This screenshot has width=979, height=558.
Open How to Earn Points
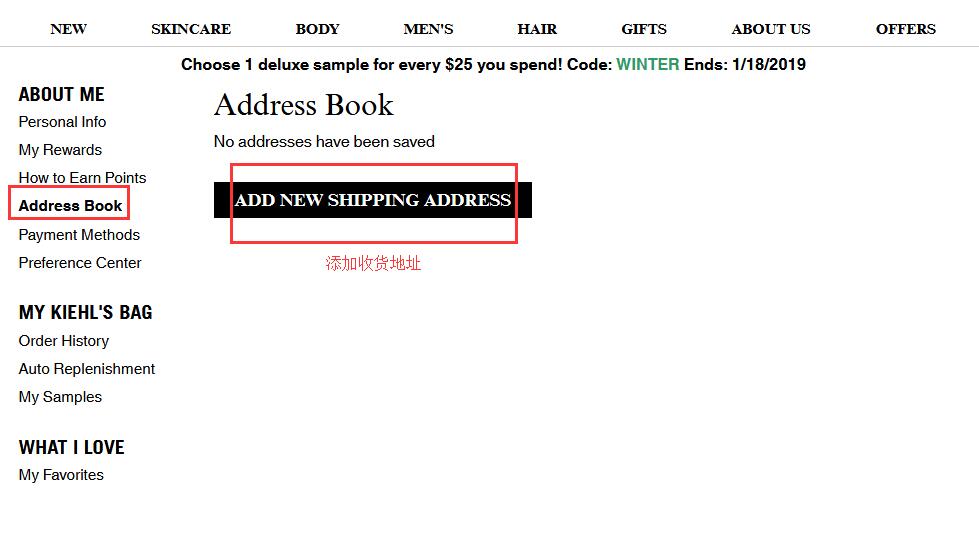pyautogui.click(x=82, y=178)
